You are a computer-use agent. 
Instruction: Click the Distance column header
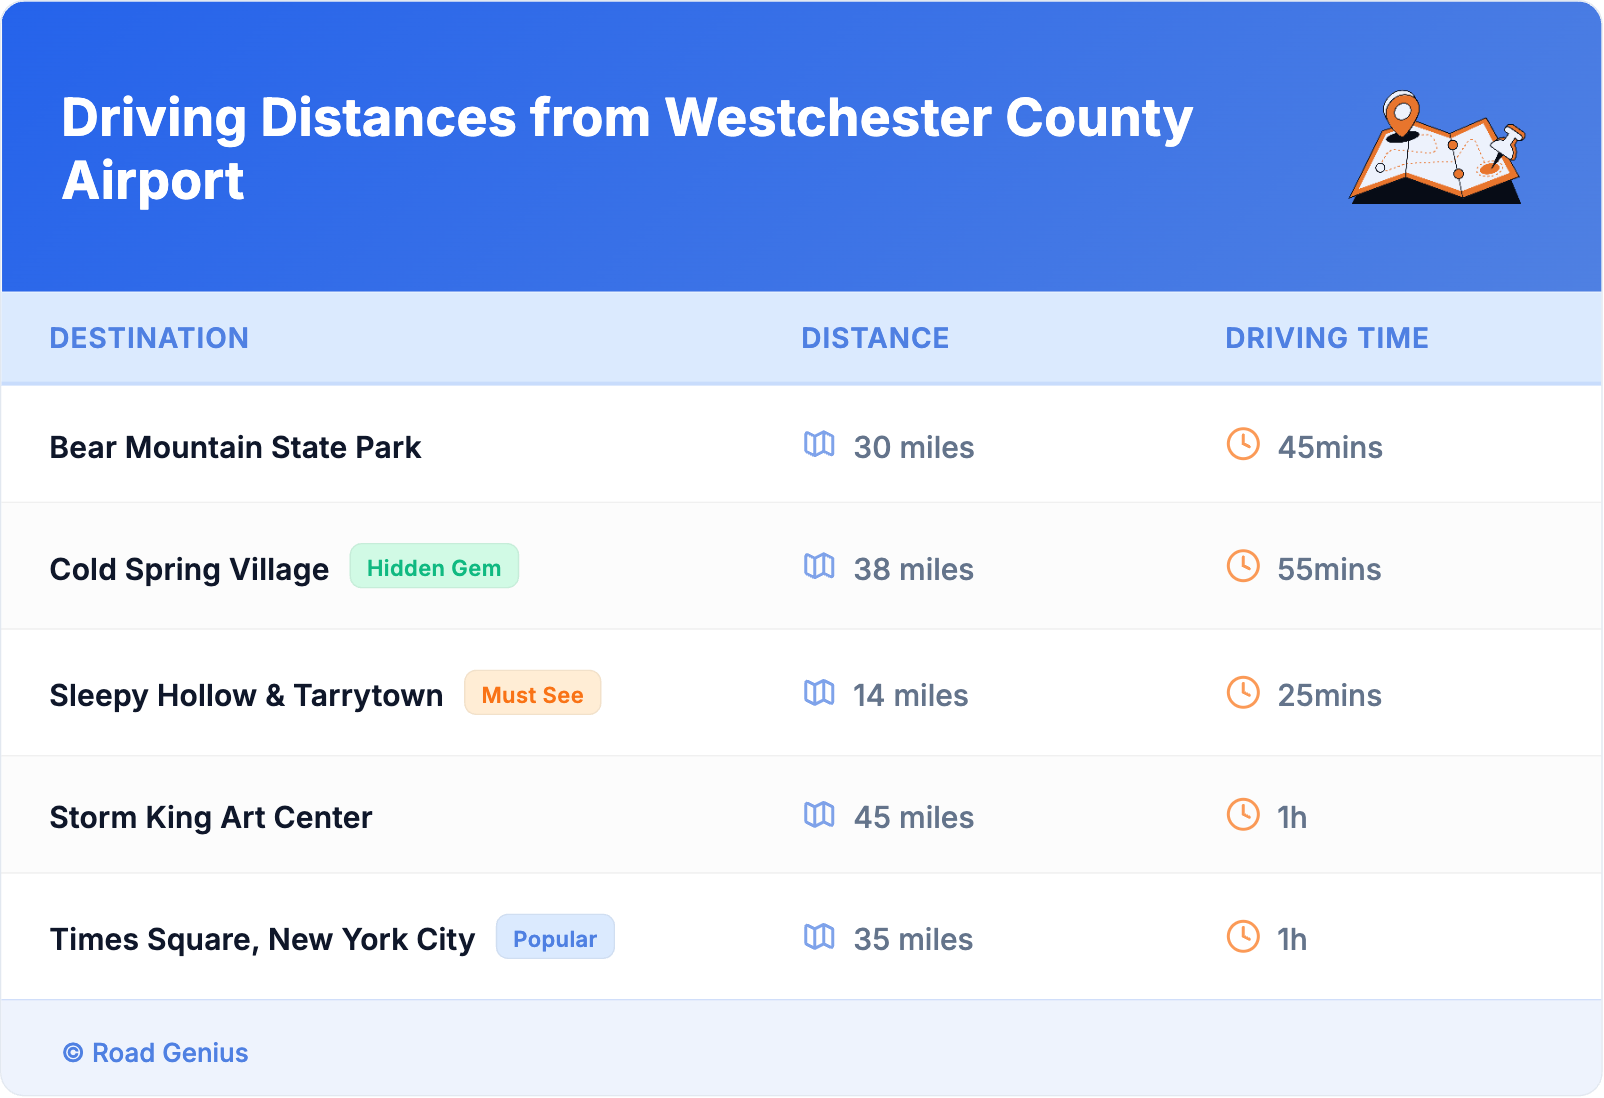(x=875, y=338)
